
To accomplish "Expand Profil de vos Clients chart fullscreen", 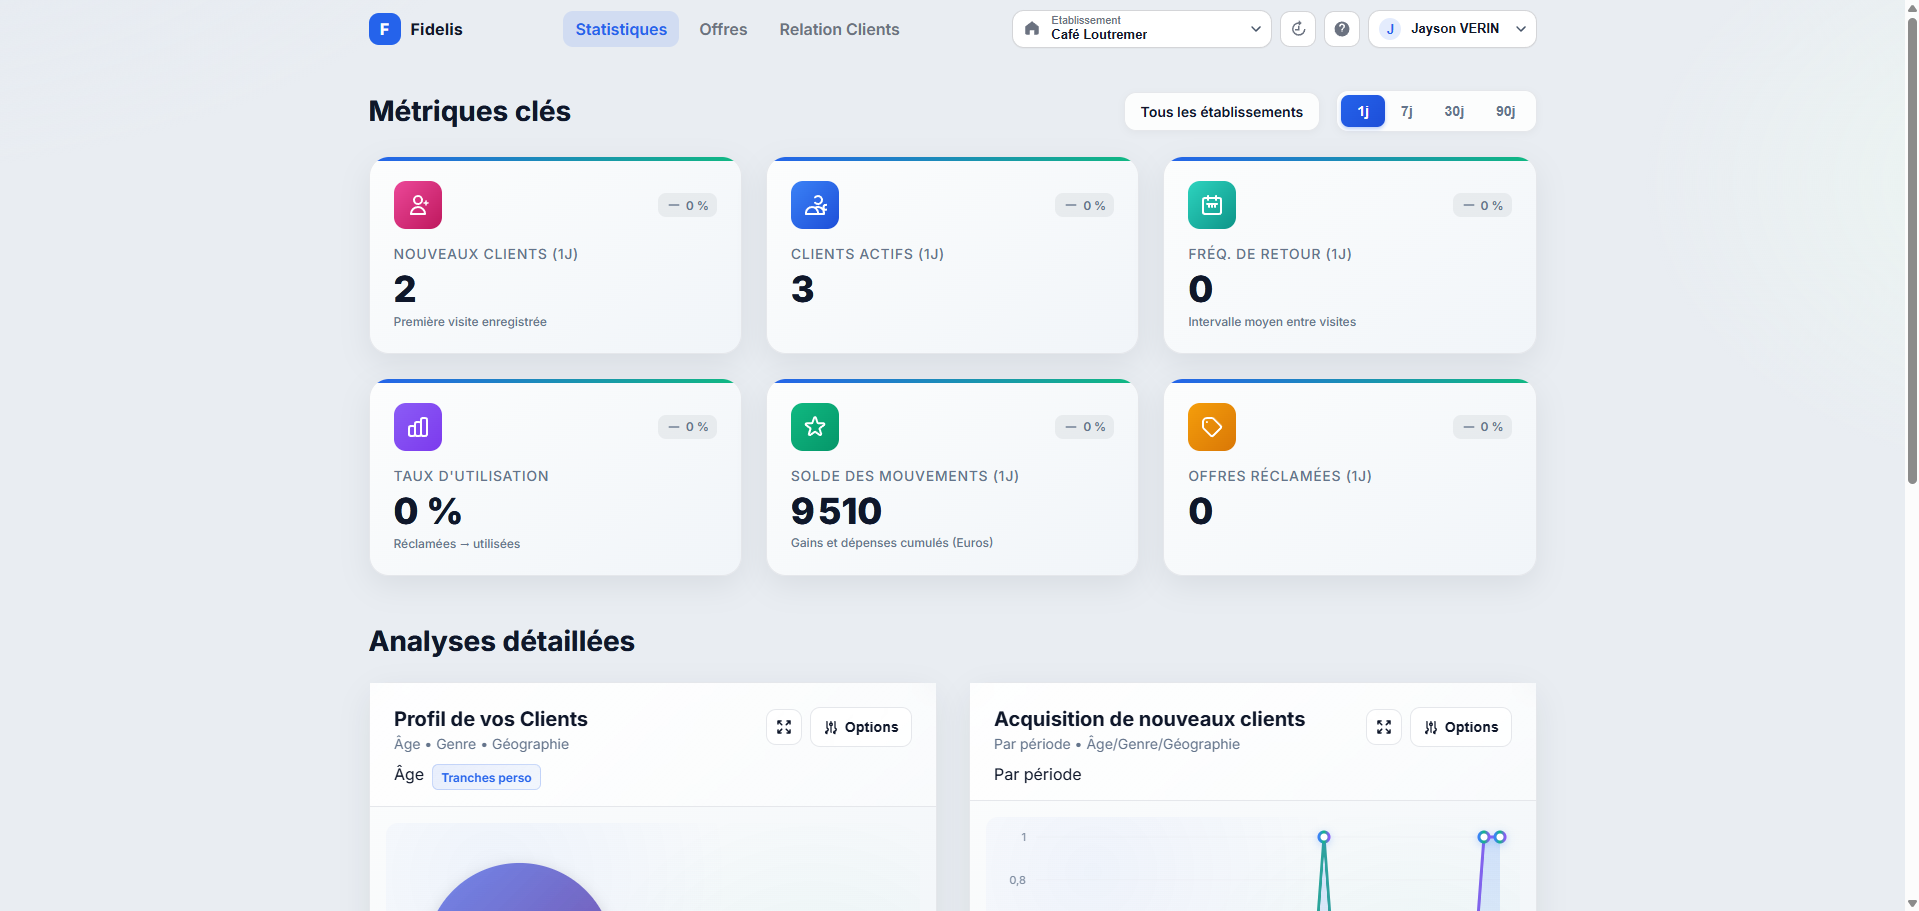I will click(x=783, y=727).
